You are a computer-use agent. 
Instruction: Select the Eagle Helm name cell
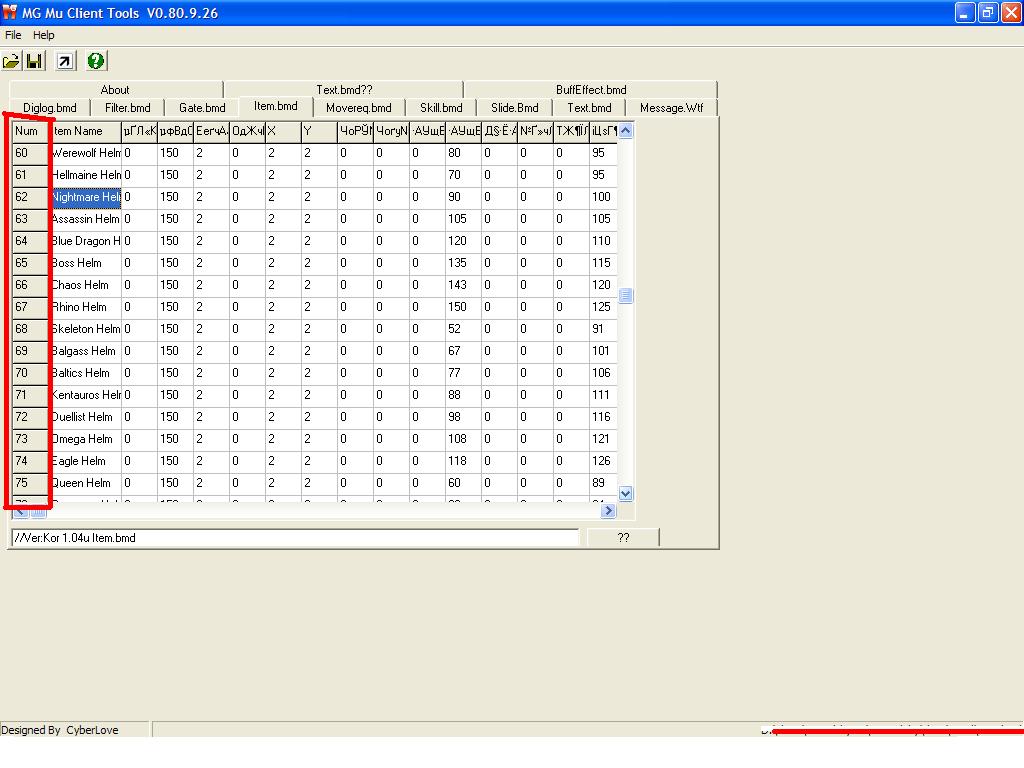point(86,461)
